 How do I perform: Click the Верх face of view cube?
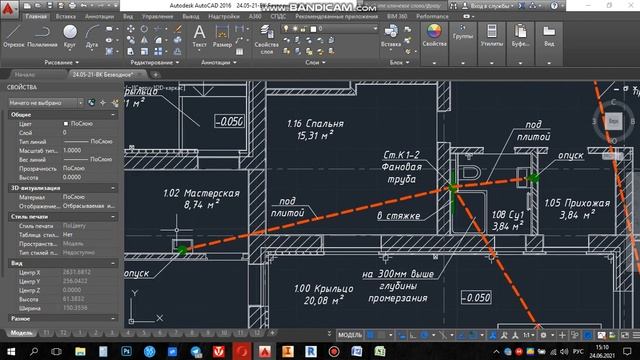pyautogui.click(x=613, y=121)
